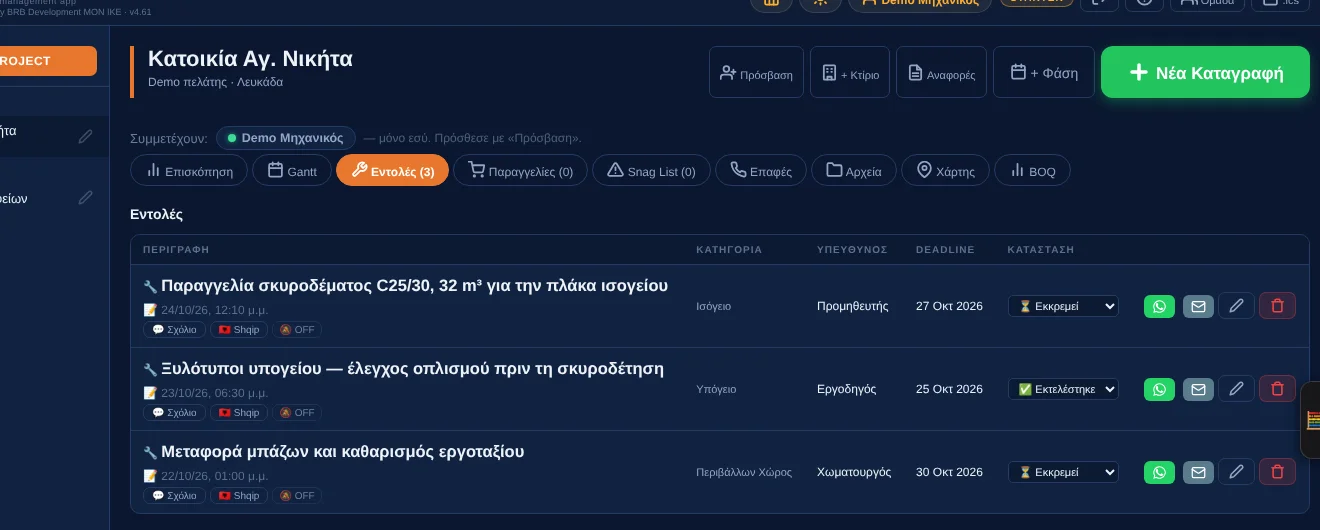This screenshot has width=1320, height=530.
Task: Click Ισόγειο category cell
Action: (714, 306)
